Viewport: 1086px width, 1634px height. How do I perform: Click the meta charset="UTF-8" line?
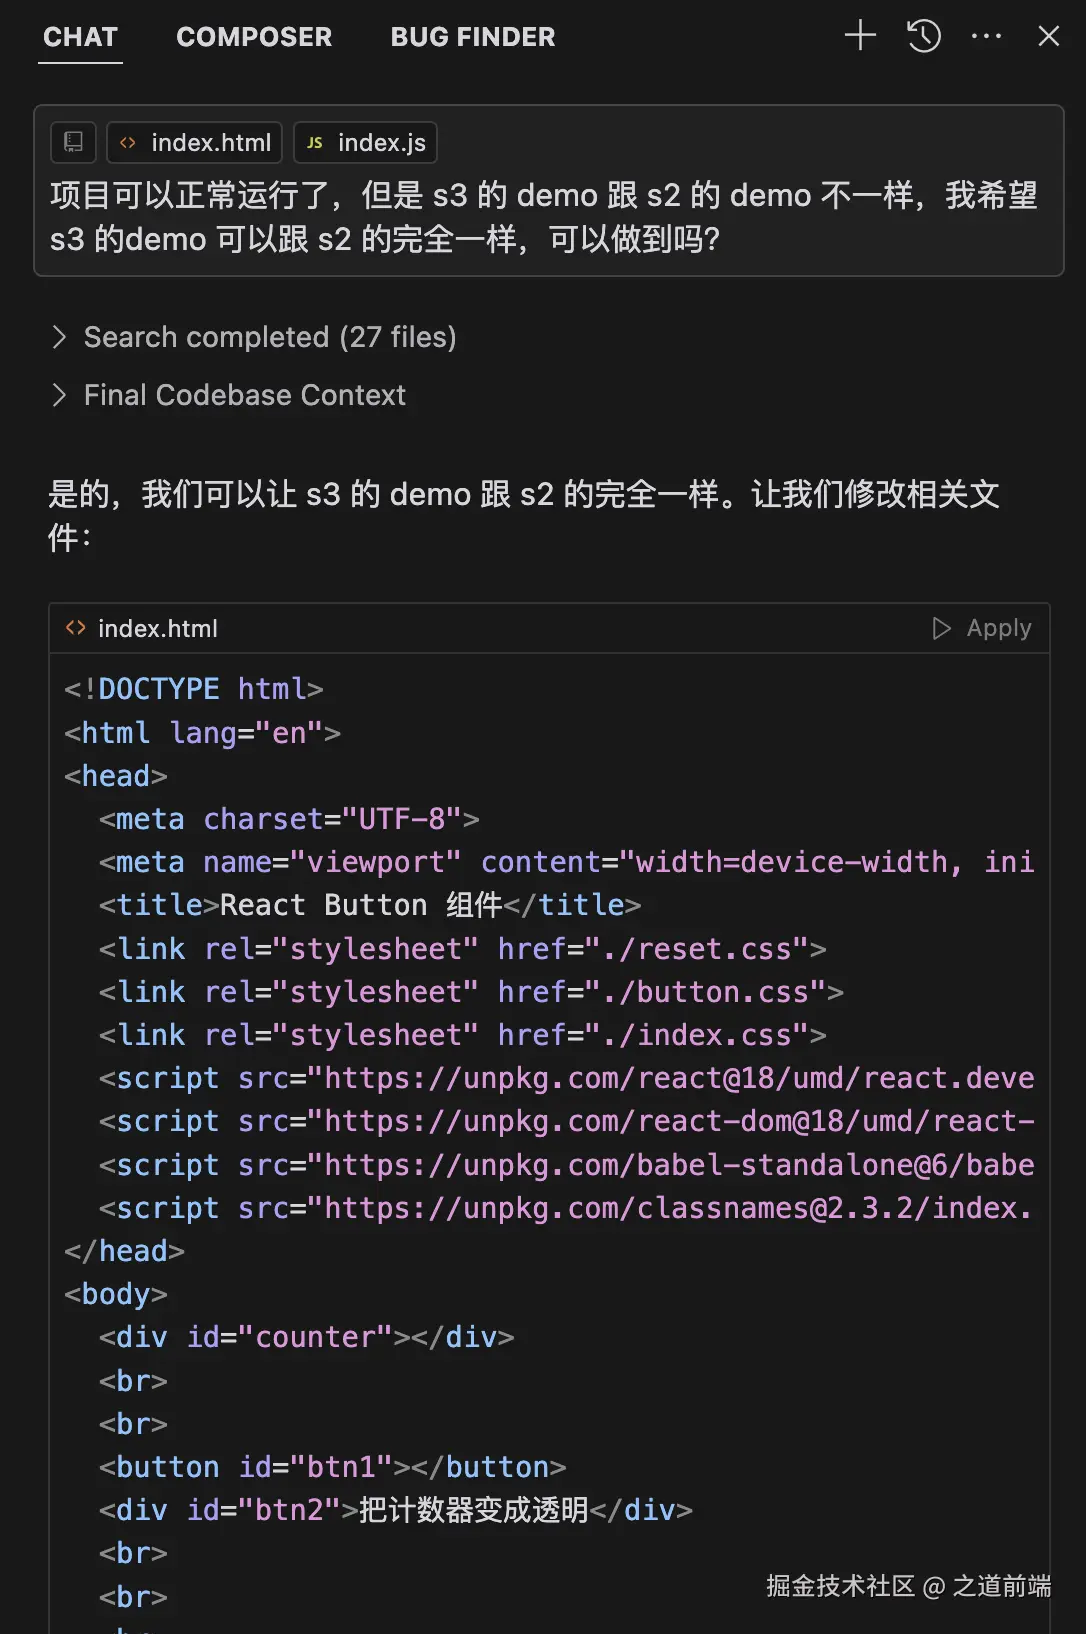point(289,819)
